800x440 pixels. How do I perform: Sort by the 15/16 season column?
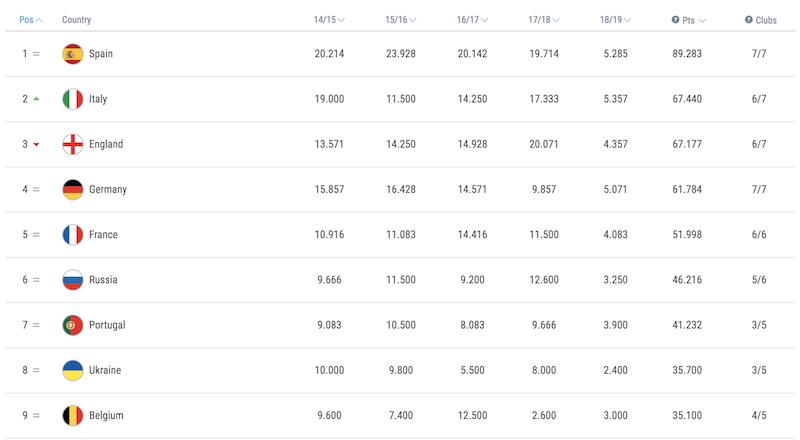tap(401, 20)
